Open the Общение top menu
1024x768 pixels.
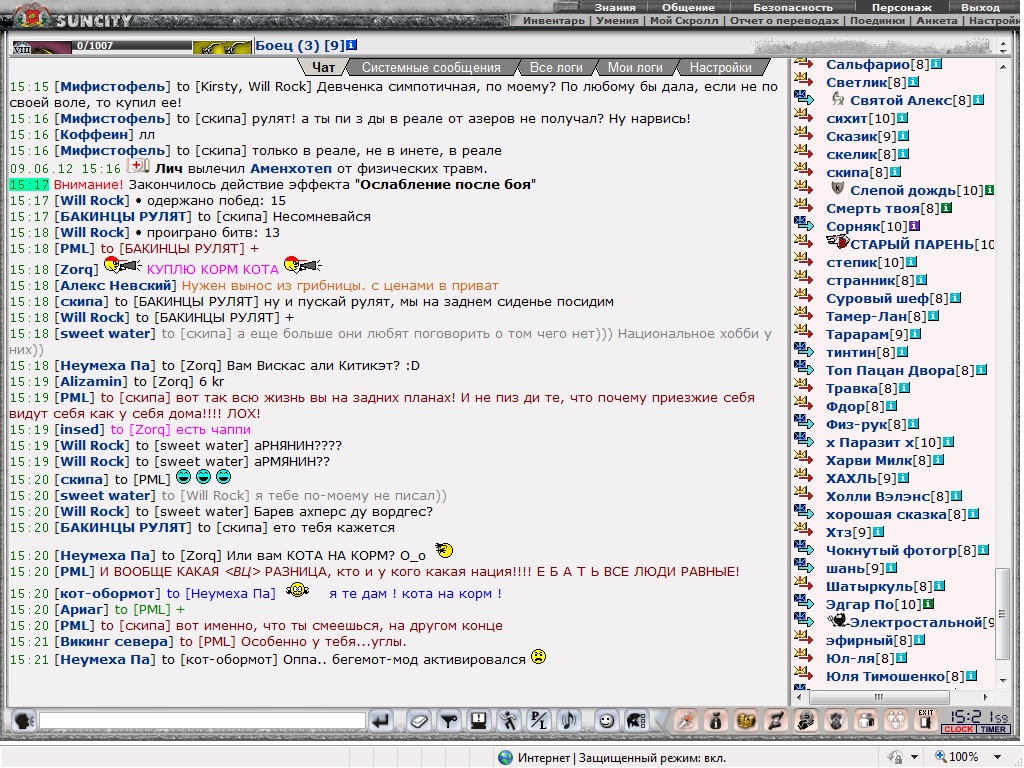(688, 7)
